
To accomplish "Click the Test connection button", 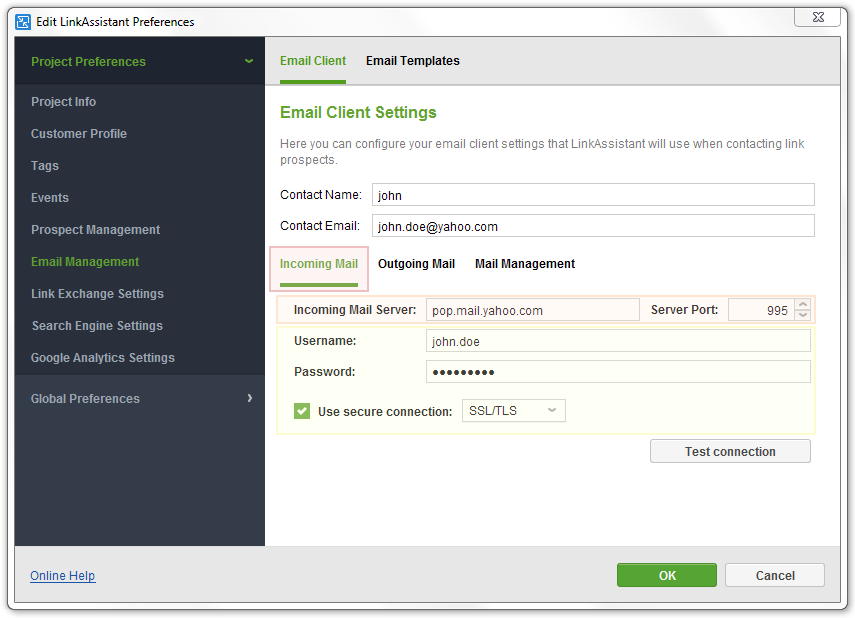I will 730,452.
